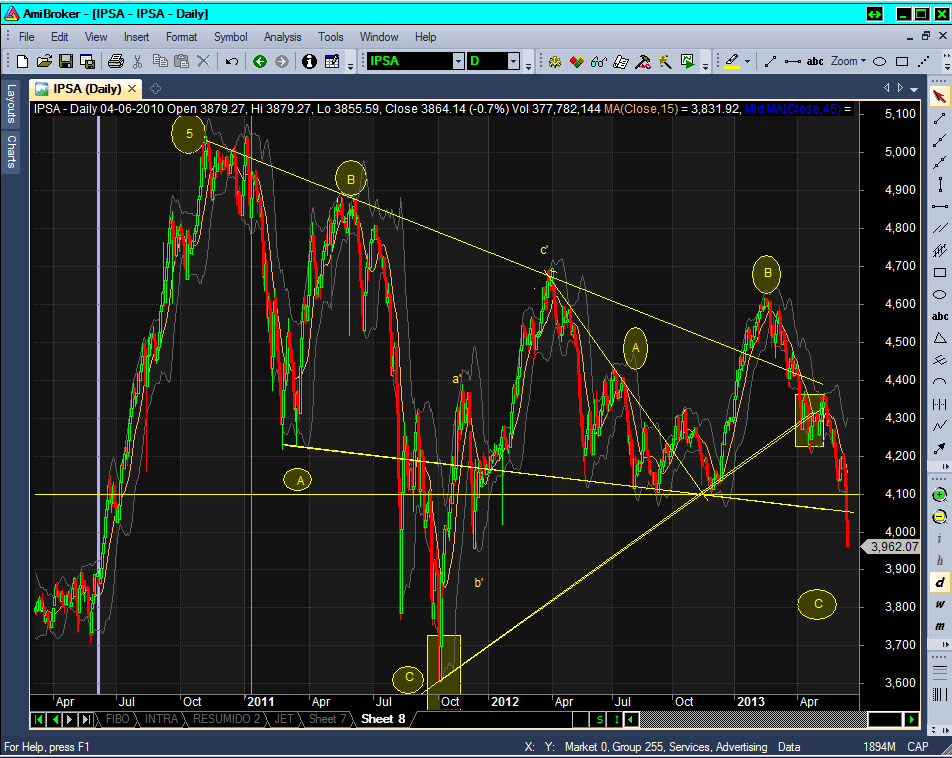Expand more drawing tools in side toolbar
Image resolution: width=952 pixels, height=758 pixels.
click(946, 466)
